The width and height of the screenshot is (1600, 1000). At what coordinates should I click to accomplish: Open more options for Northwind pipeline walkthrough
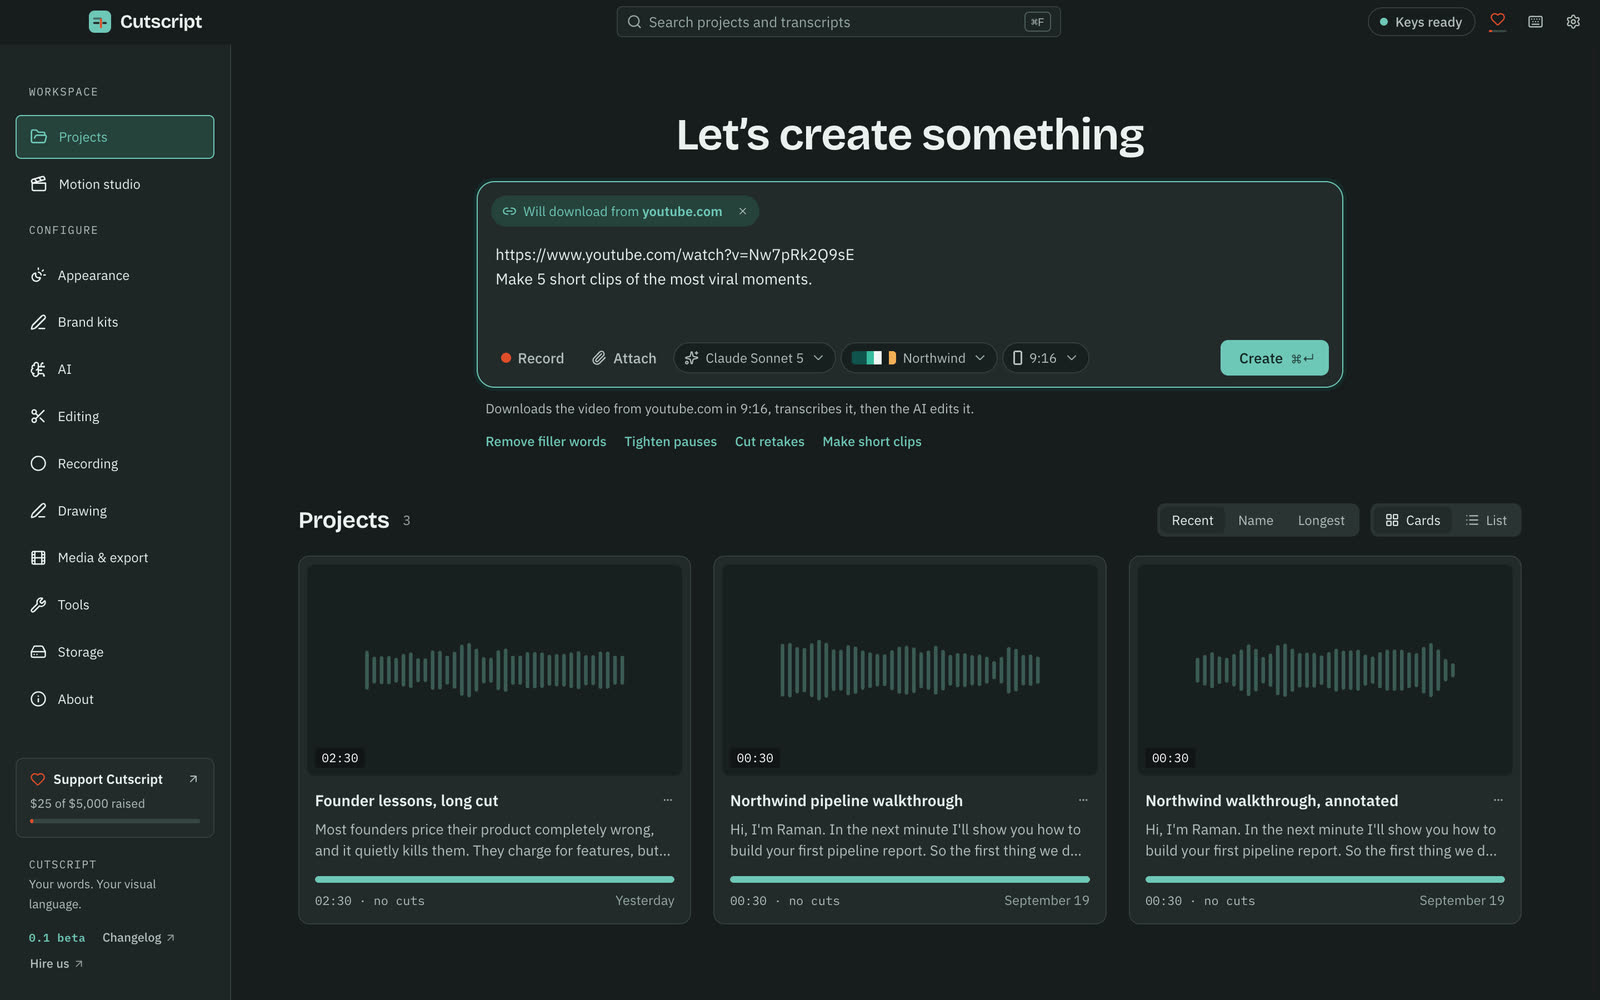[x=1083, y=800]
